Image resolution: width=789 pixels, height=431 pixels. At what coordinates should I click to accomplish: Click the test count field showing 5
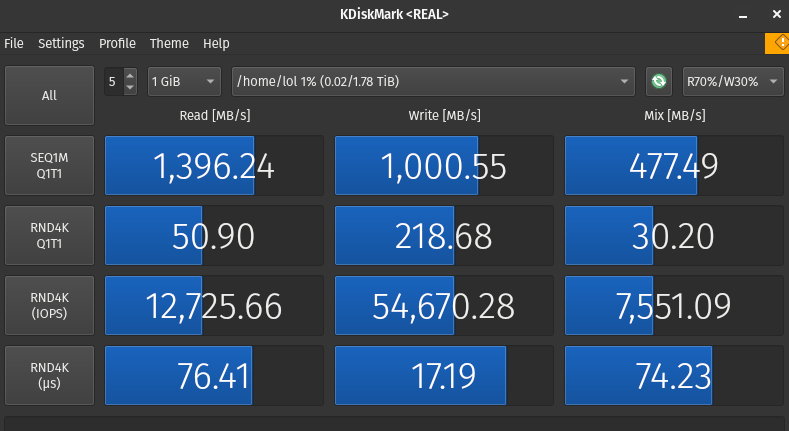[x=113, y=81]
